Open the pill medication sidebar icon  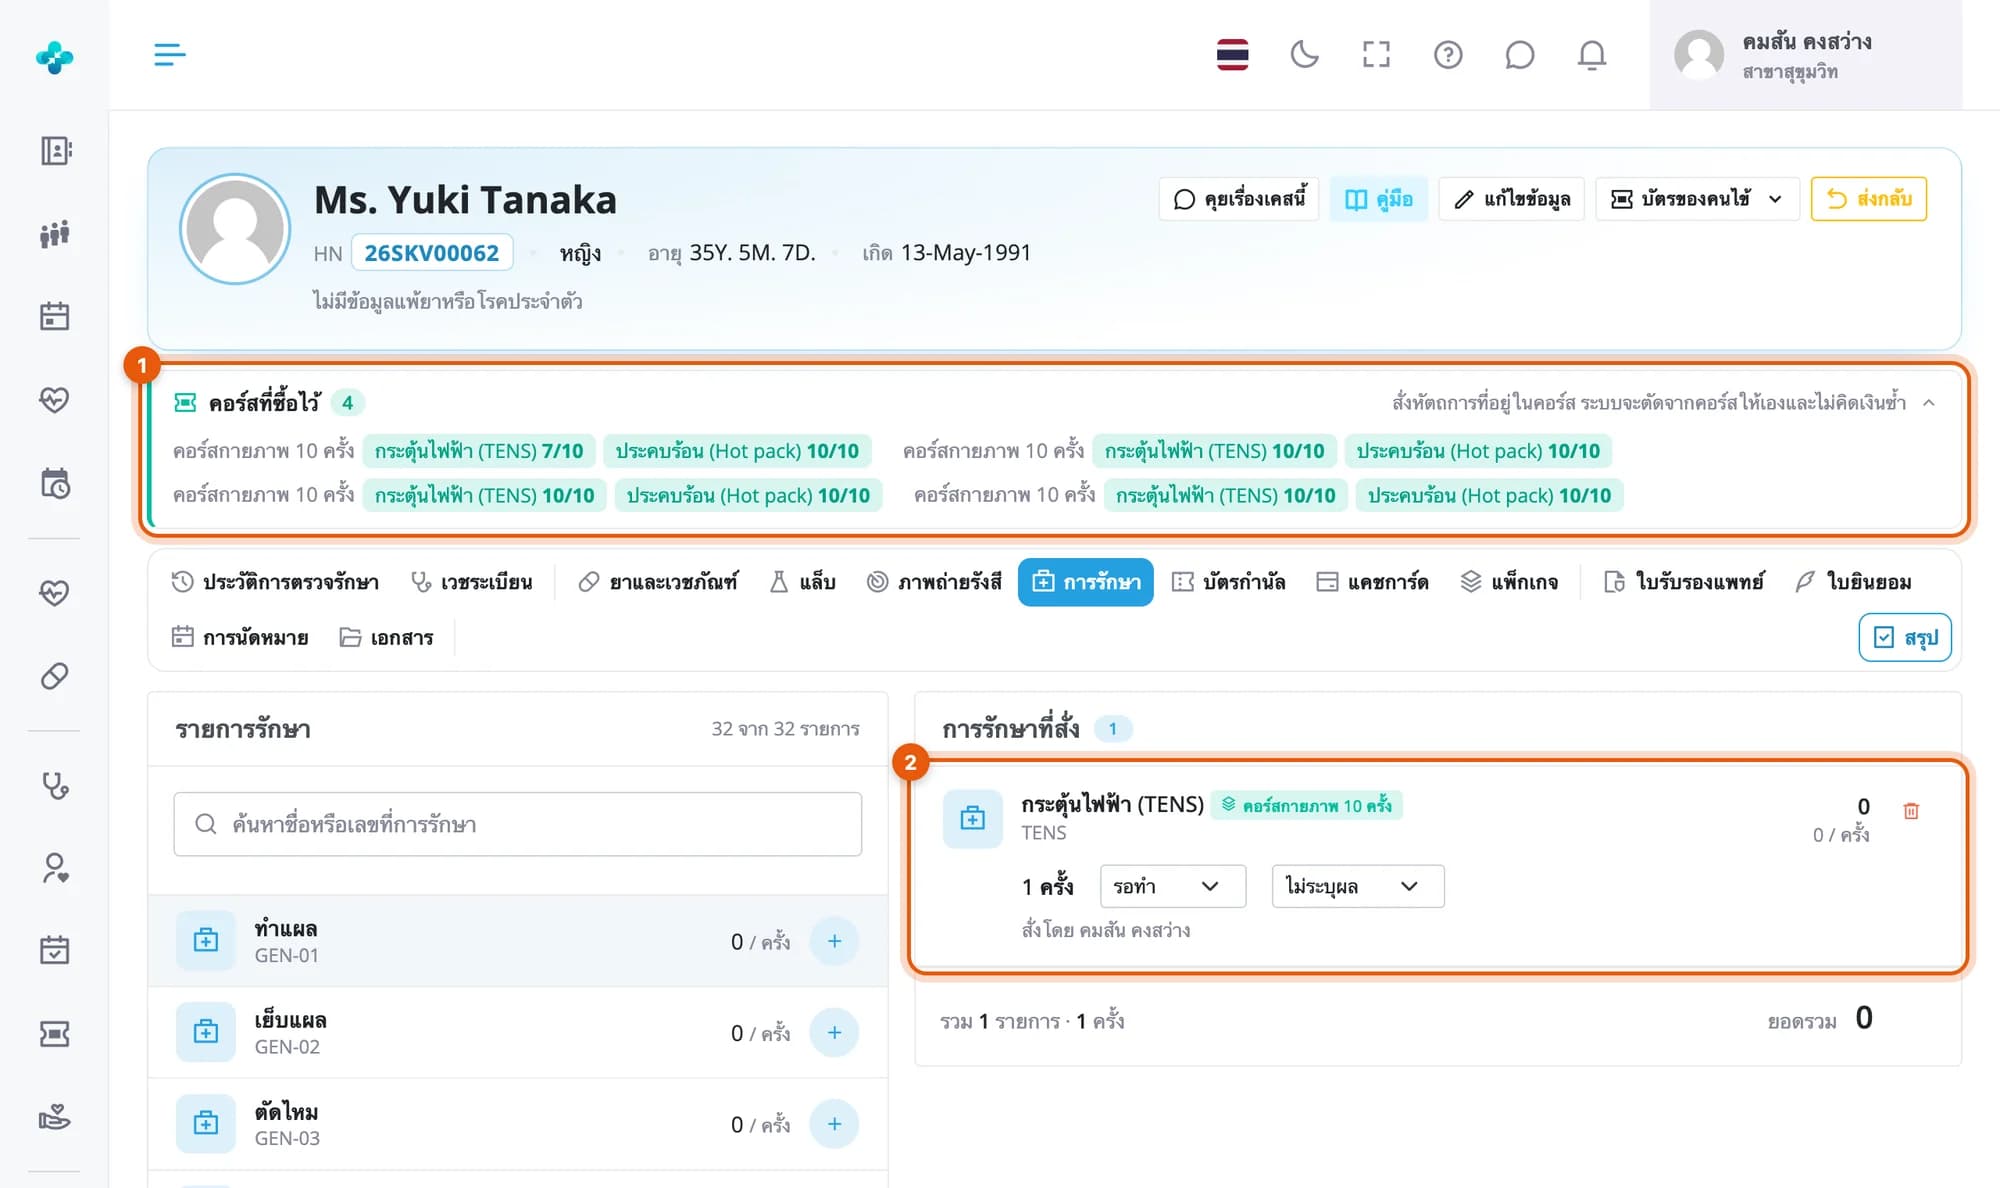(54, 676)
